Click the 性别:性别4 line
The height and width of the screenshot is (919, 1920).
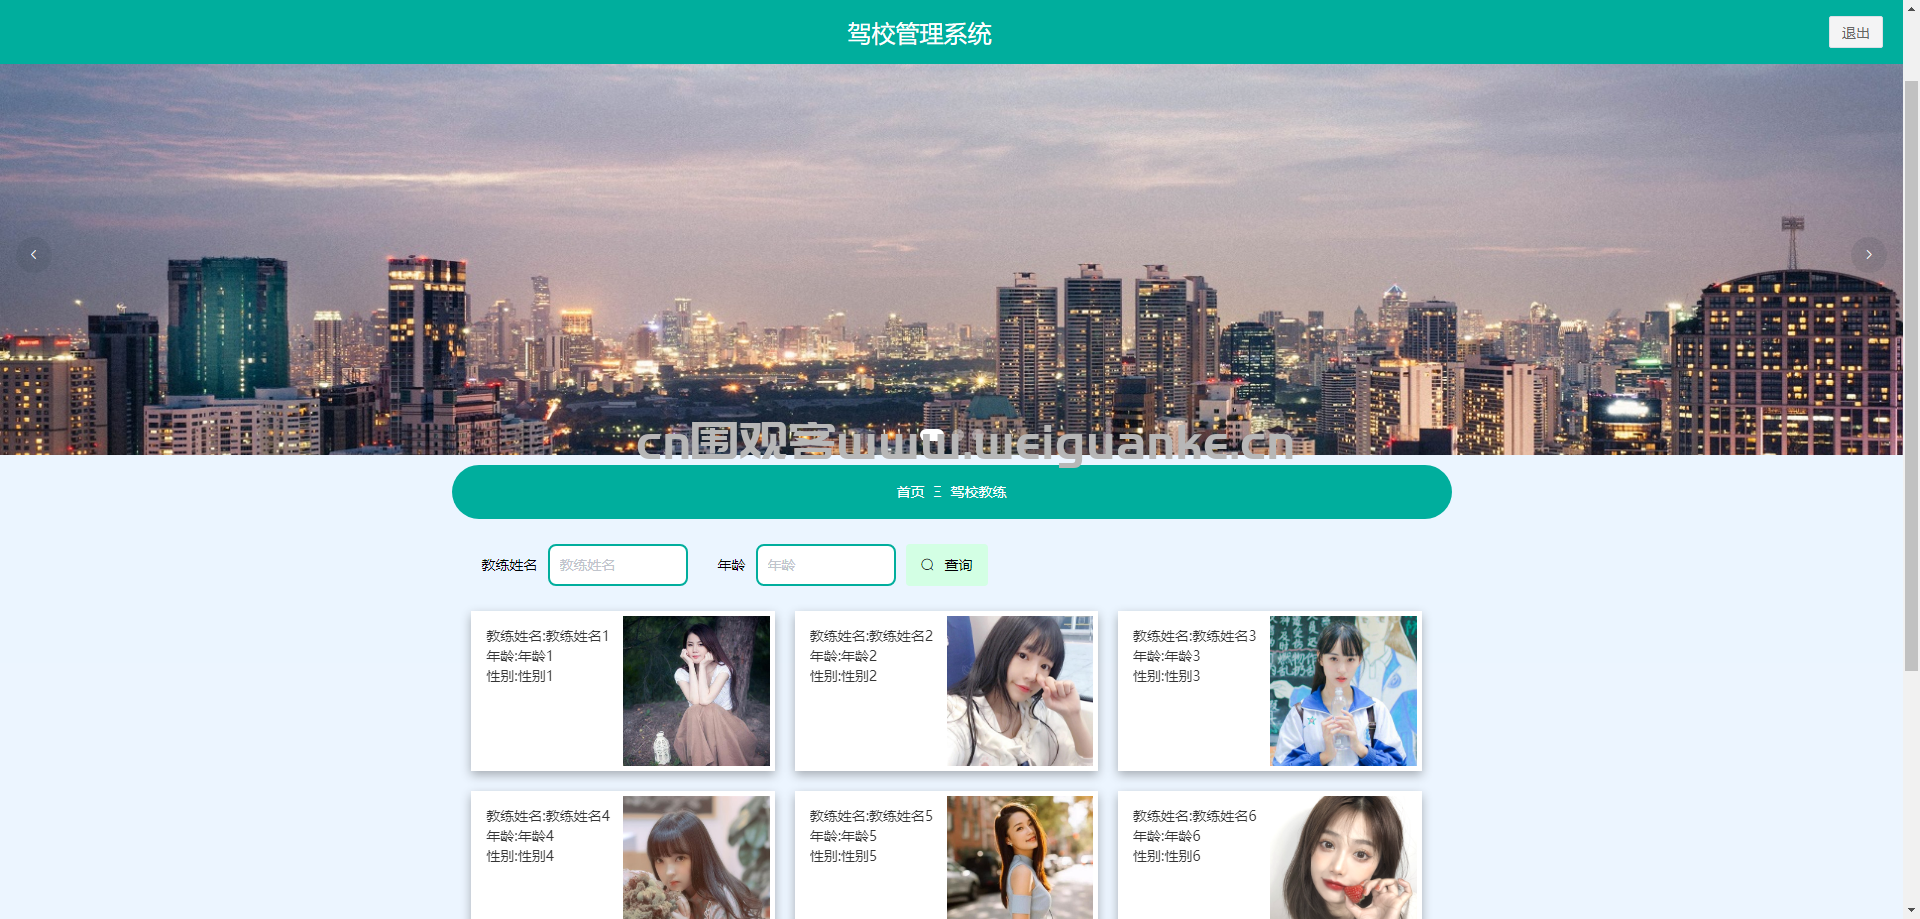pyautogui.click(x=519, y=856)
